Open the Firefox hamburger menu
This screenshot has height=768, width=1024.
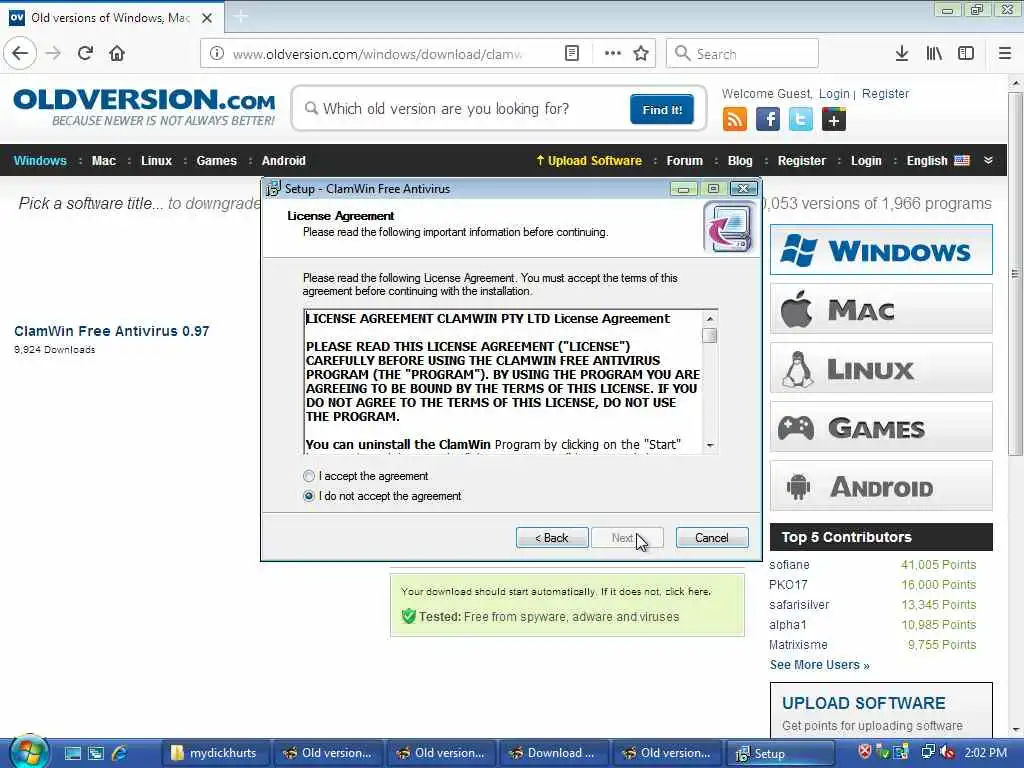pyautogui.click(x=1005, y=54)
